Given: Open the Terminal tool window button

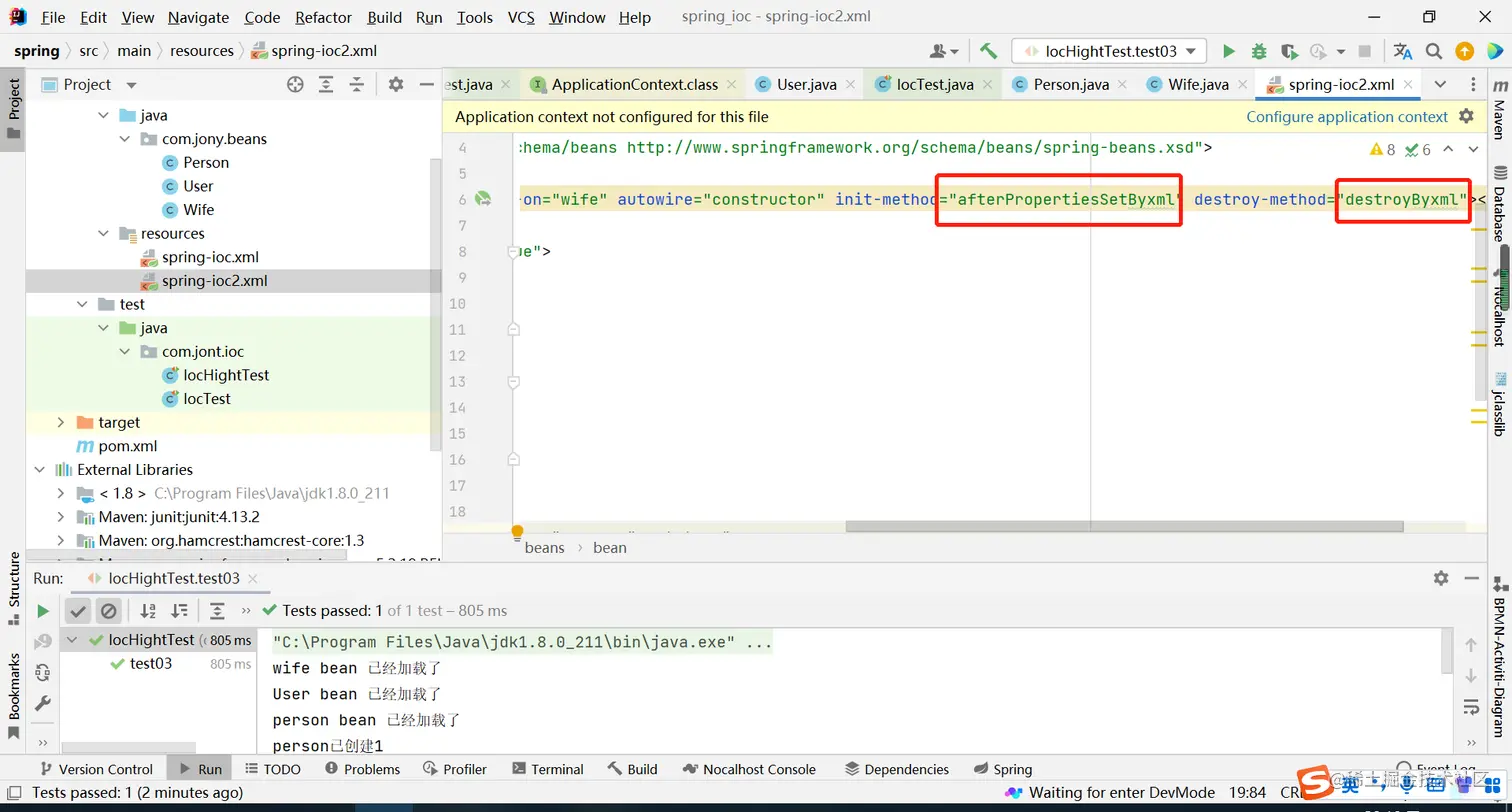Looking at the screenshot, I should point(548,769).
